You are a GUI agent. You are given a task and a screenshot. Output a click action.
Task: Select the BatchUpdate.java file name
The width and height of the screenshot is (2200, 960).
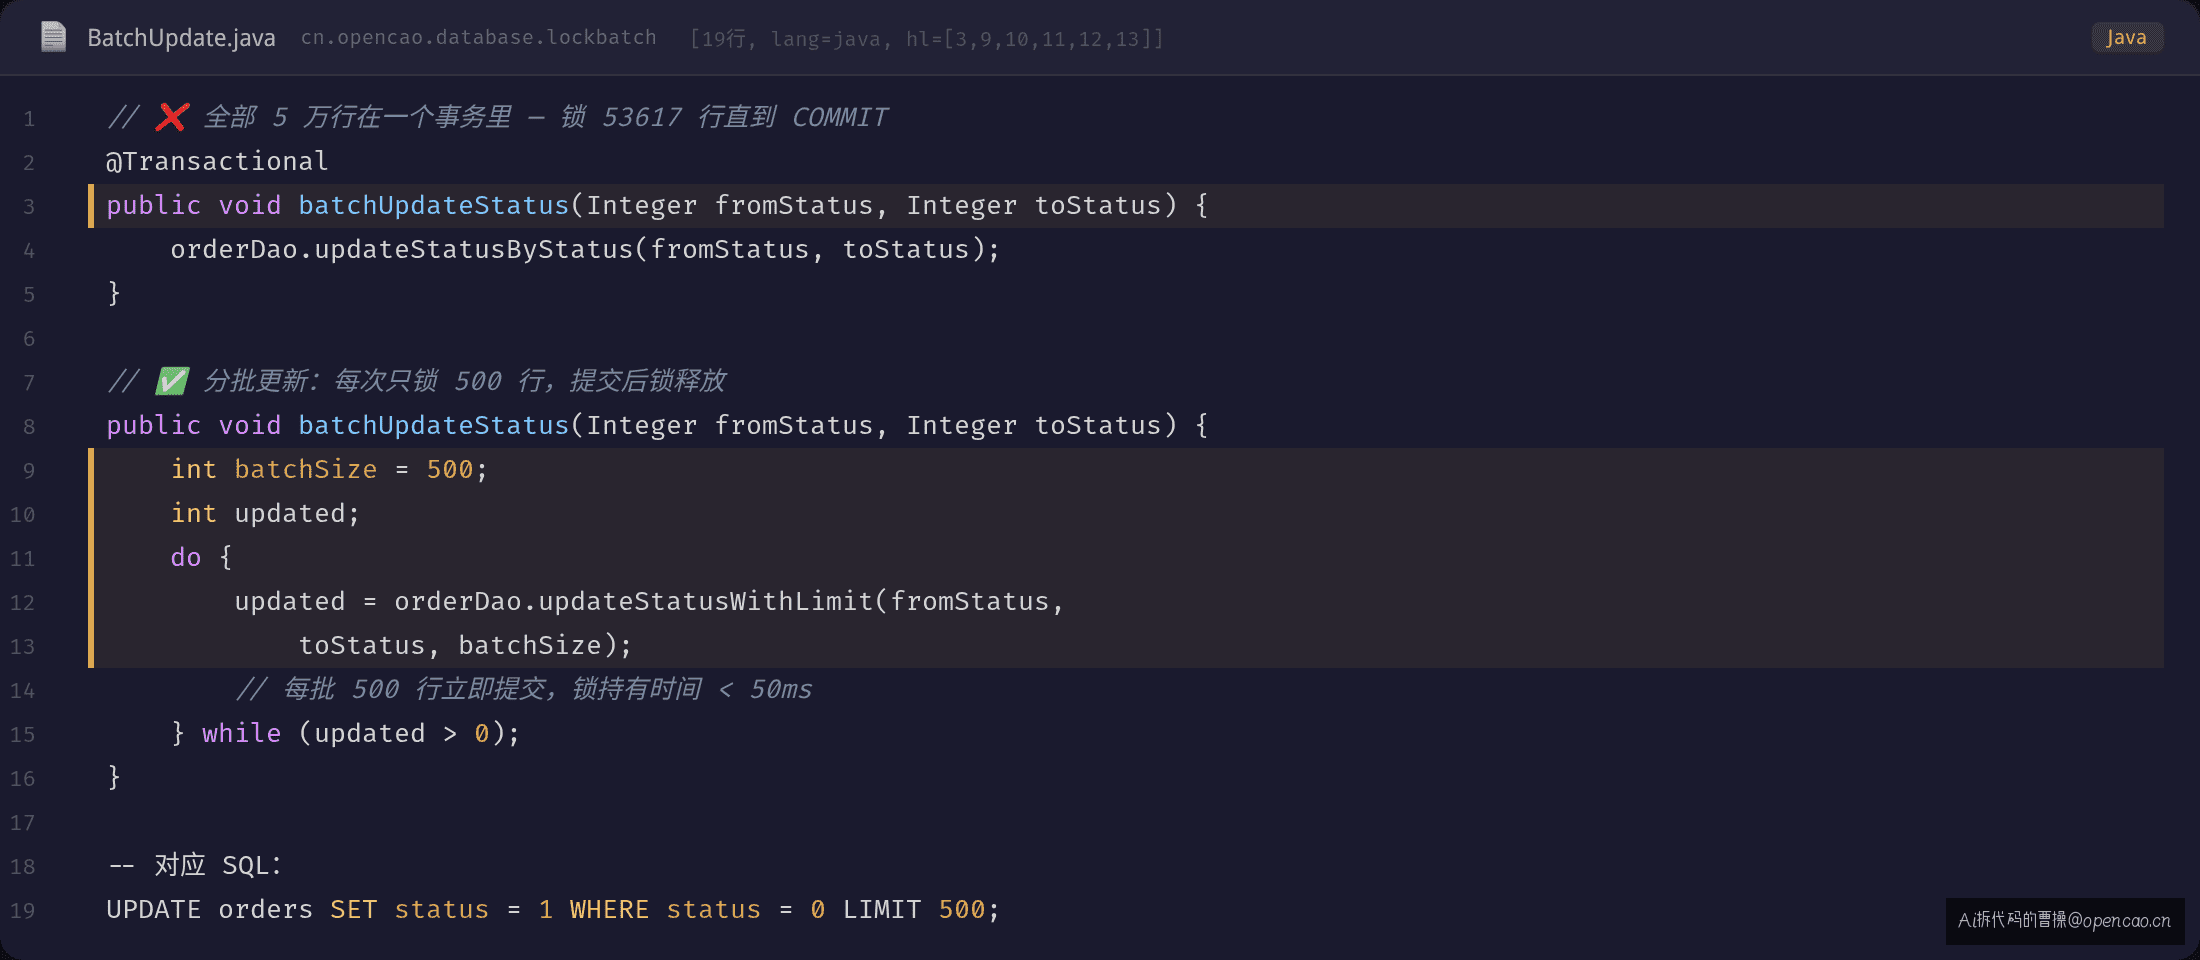tap(181, 38)
